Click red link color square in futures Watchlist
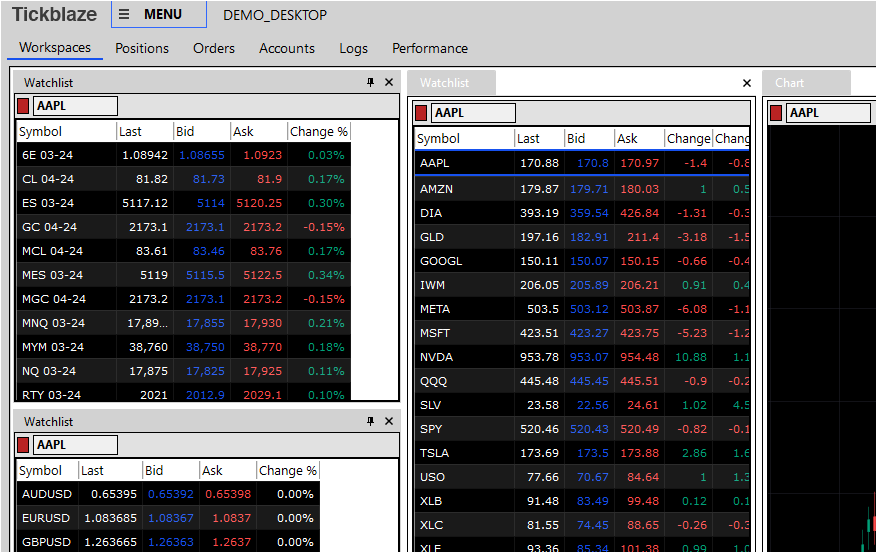 click(x=23, y=106)
